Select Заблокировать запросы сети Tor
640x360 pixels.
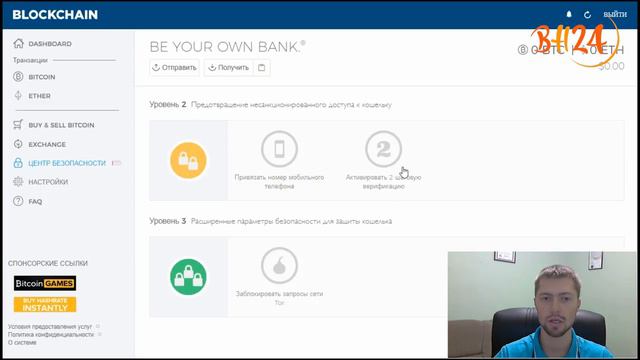[x=279, y=298]
